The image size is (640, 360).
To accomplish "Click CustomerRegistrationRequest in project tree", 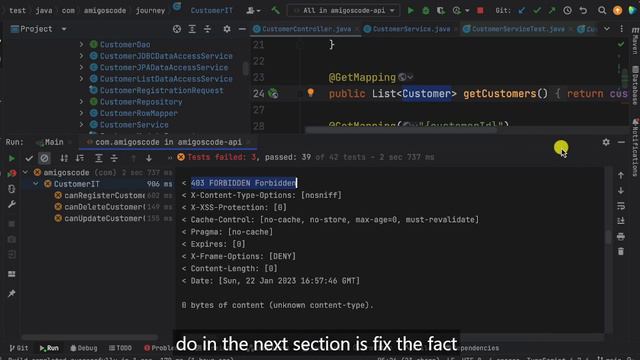I will pyautogui.click(x=162, y=90).
